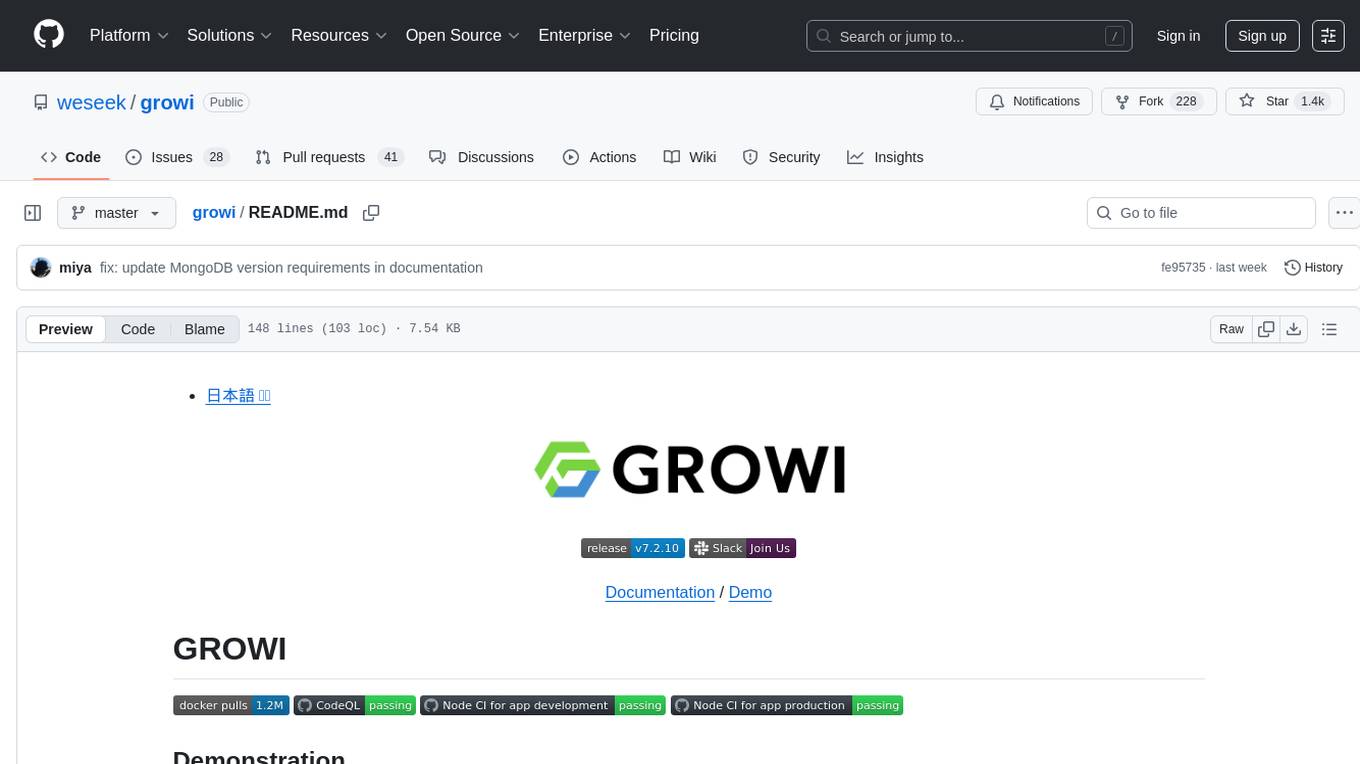Select the Preview view toggle
Image resolution: width=1360 pixels, height=764 pixels.
[x=66, y=329]
